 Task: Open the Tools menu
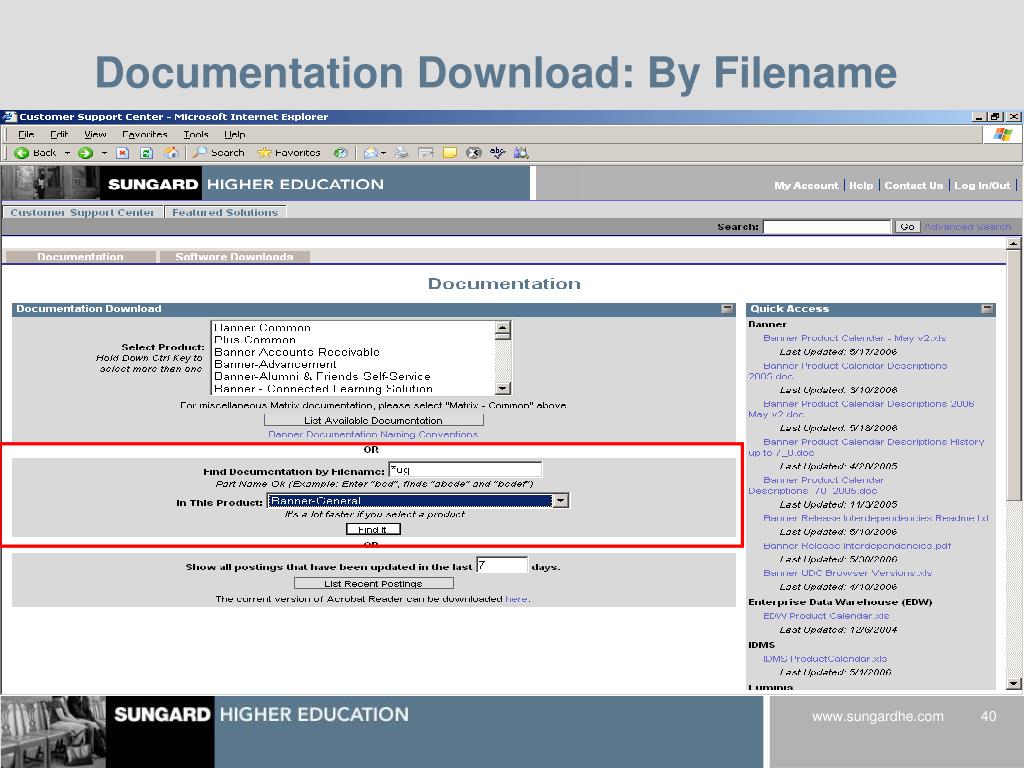(x=196, y=135)
